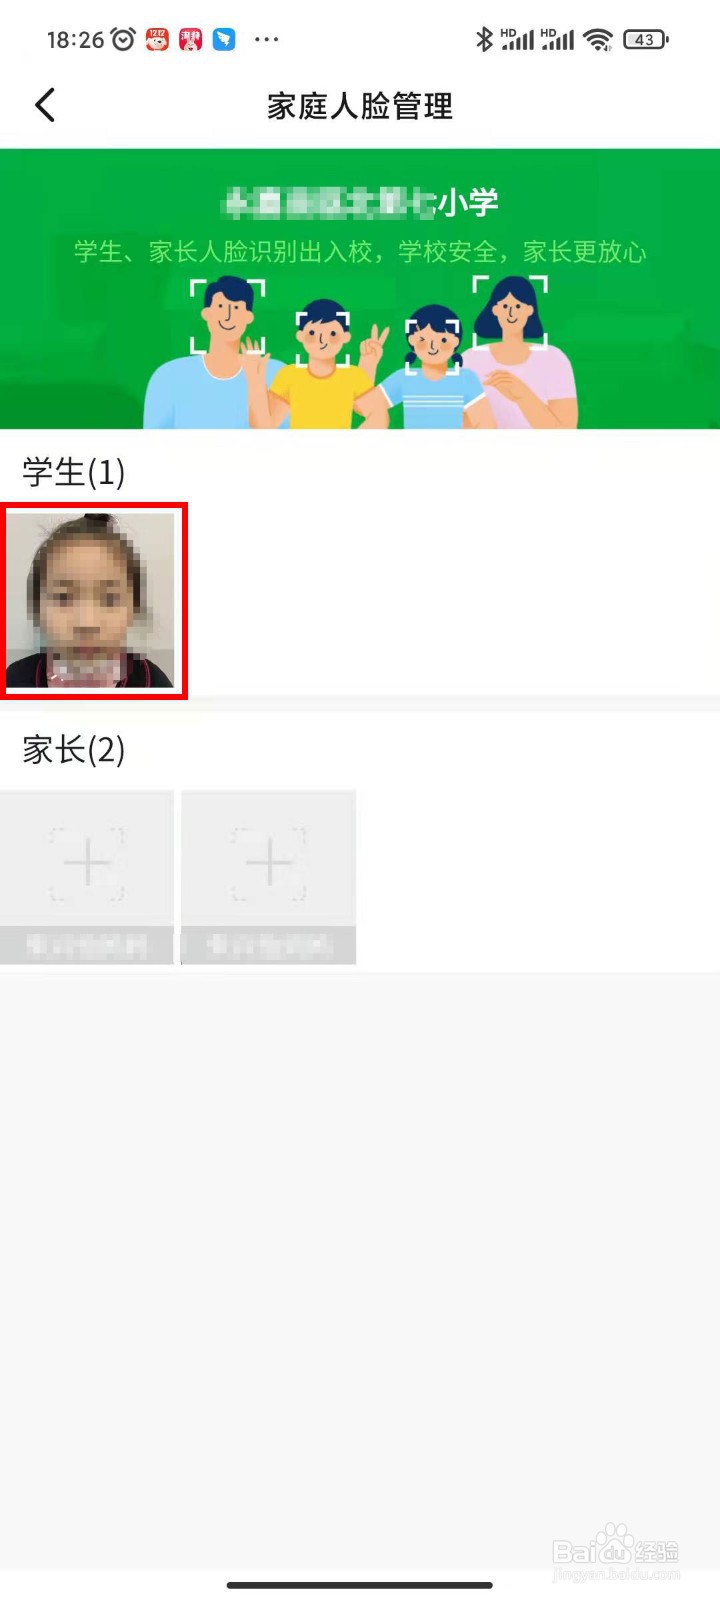Tap the second parent's blurred label
This screenshot has height=1600, width=720.
[268, 945]
